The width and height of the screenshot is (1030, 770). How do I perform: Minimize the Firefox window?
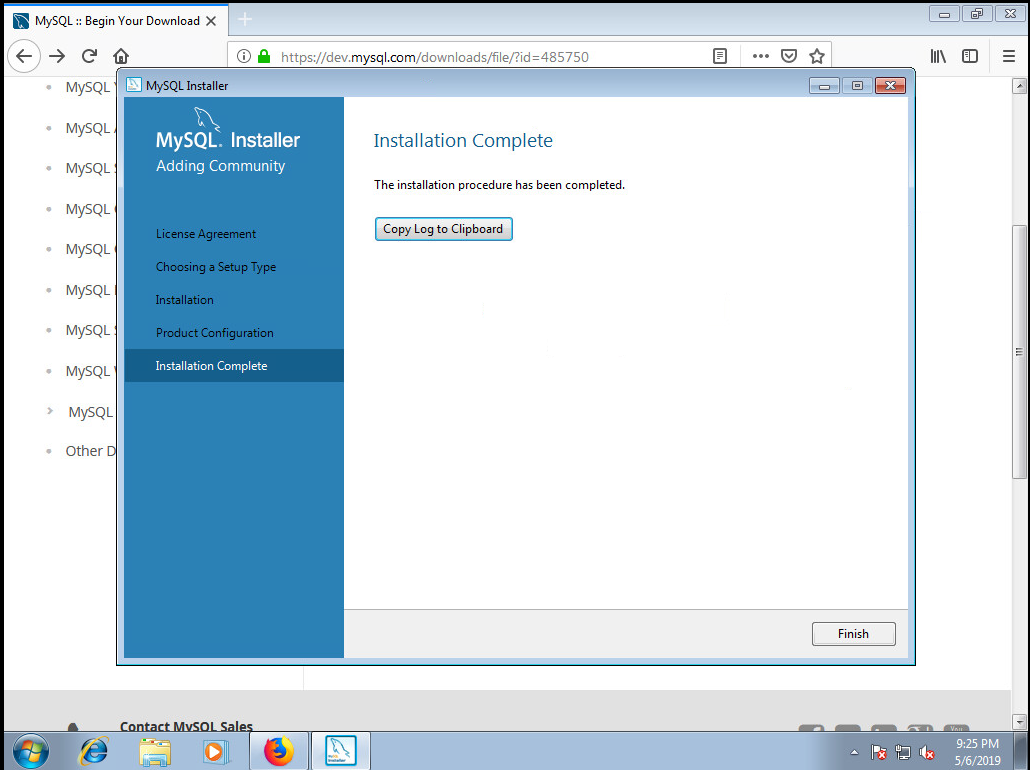click(945, 14)
